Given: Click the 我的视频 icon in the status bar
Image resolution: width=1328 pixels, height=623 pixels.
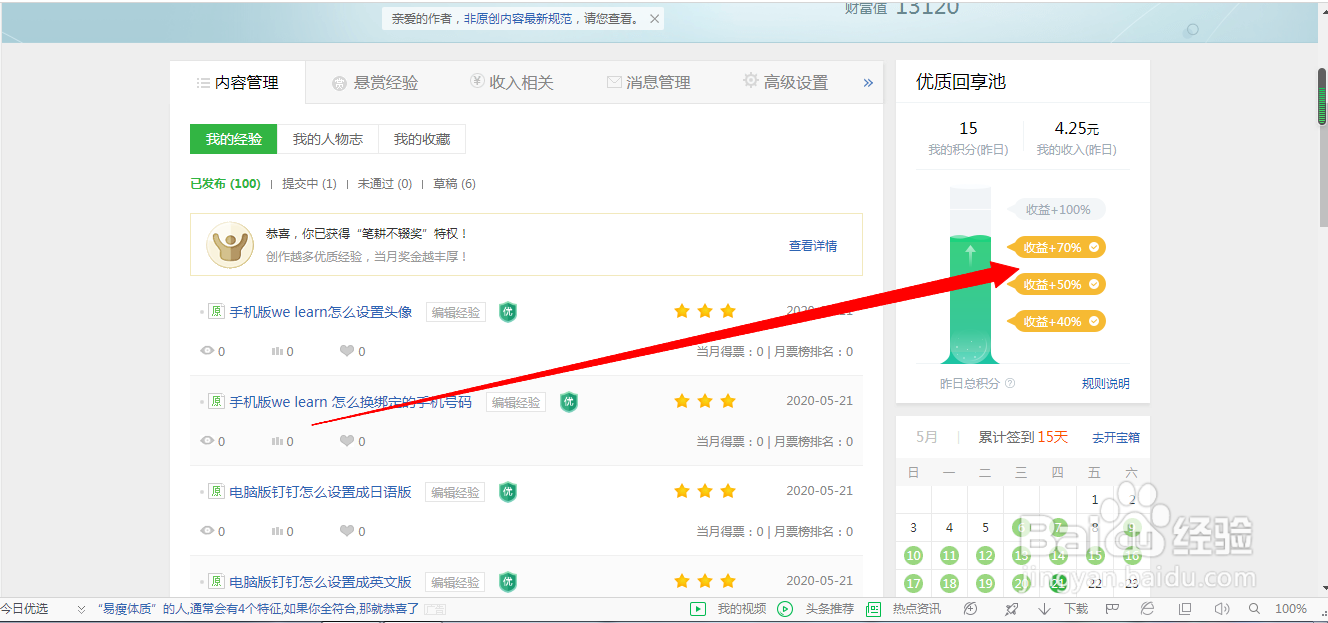Looking at the screenshot, I should tap(697, 608).
